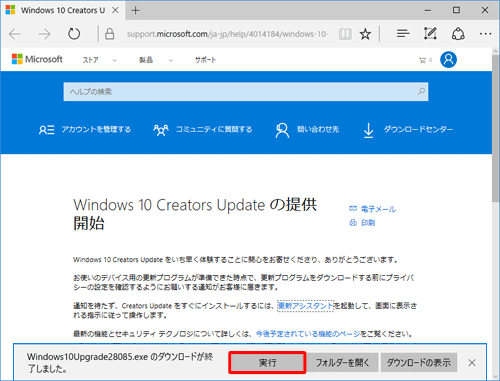Click the manage account person icon
Screen dimensions: 500x381
point(46,130)
